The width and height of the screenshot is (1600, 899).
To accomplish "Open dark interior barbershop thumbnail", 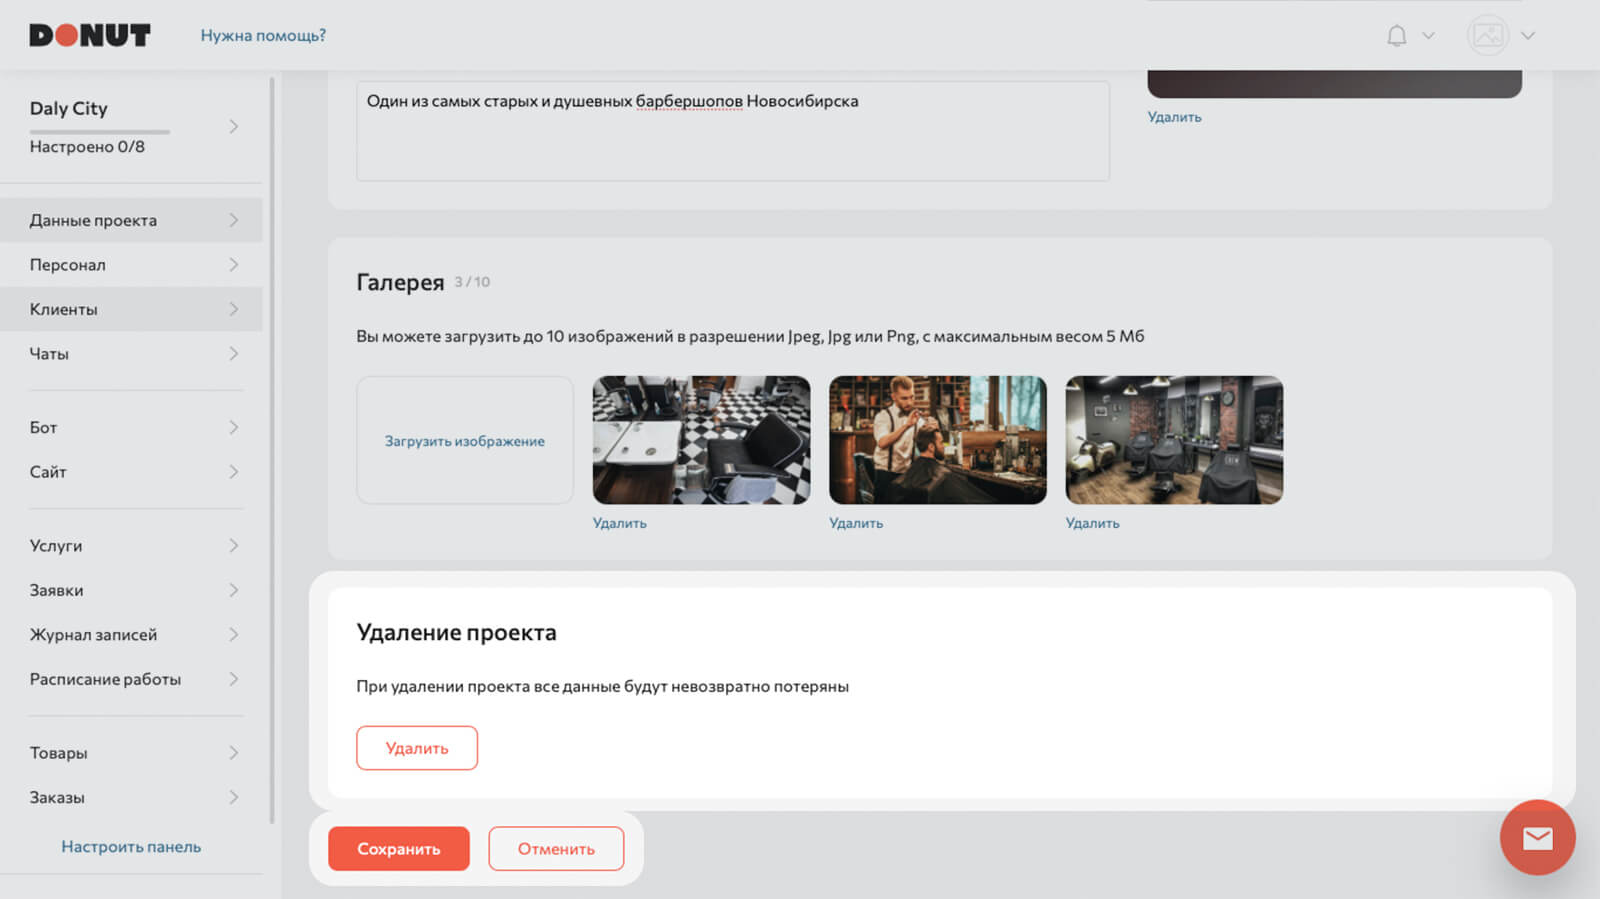I will tap(1174, 440).
